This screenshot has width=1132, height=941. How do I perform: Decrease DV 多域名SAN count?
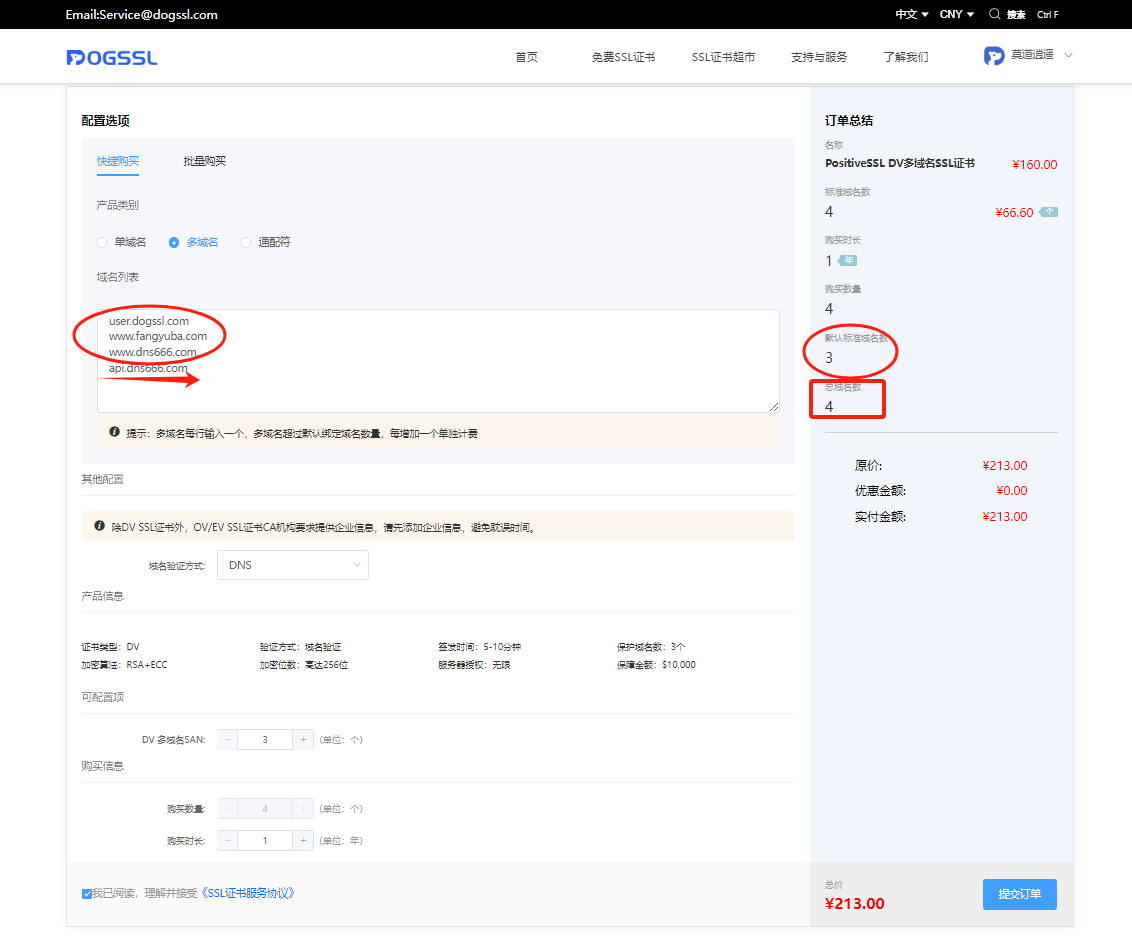click(227, 740)
